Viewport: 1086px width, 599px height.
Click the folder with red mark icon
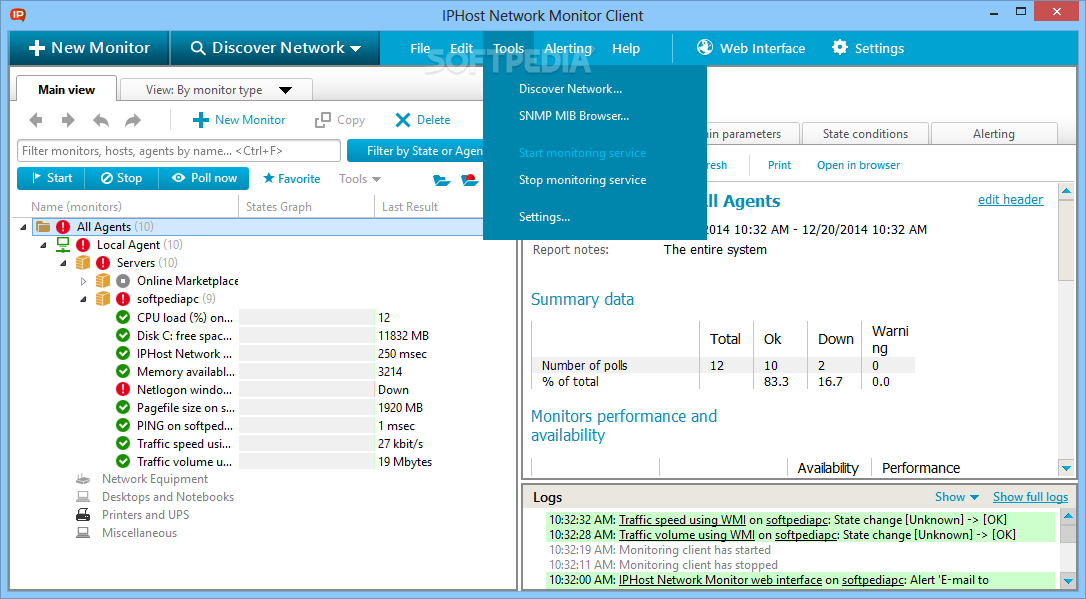[470, 180]
